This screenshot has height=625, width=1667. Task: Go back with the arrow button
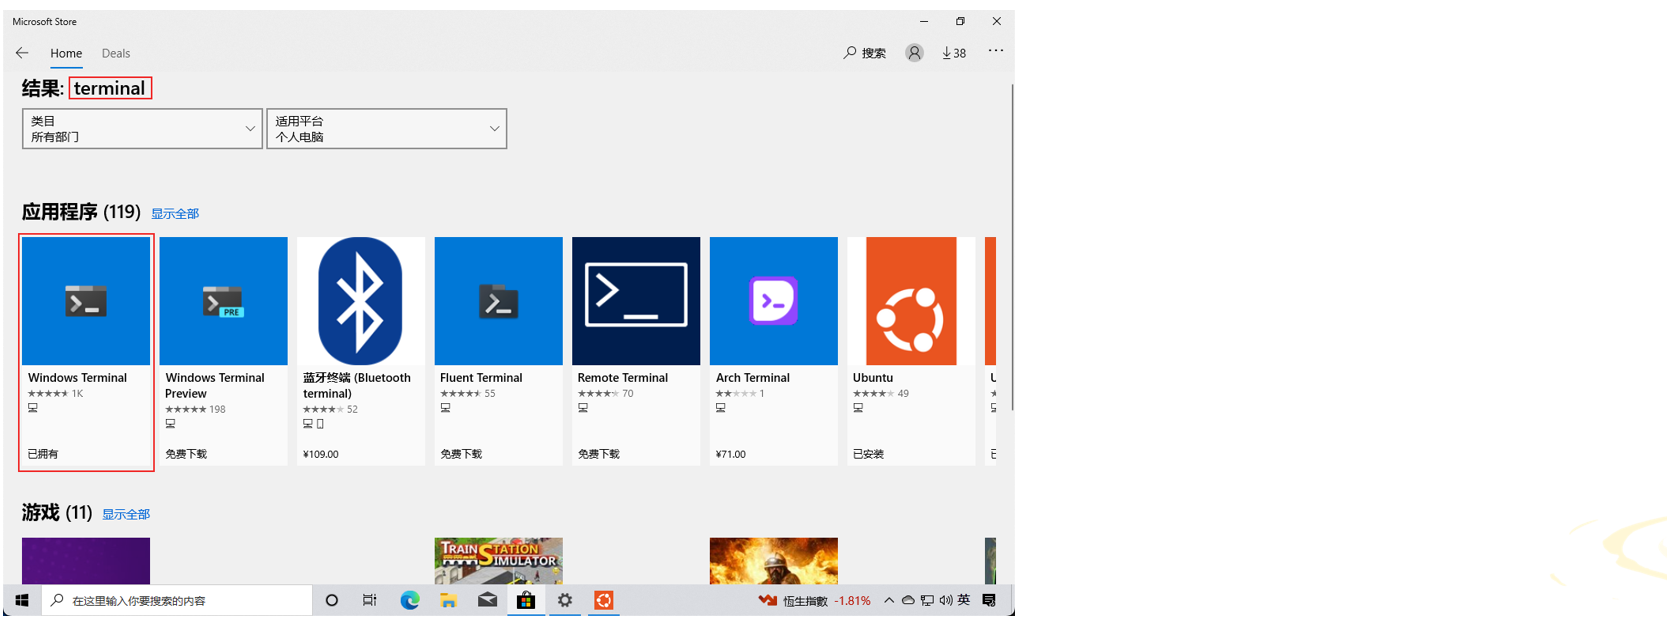point(22,53)
